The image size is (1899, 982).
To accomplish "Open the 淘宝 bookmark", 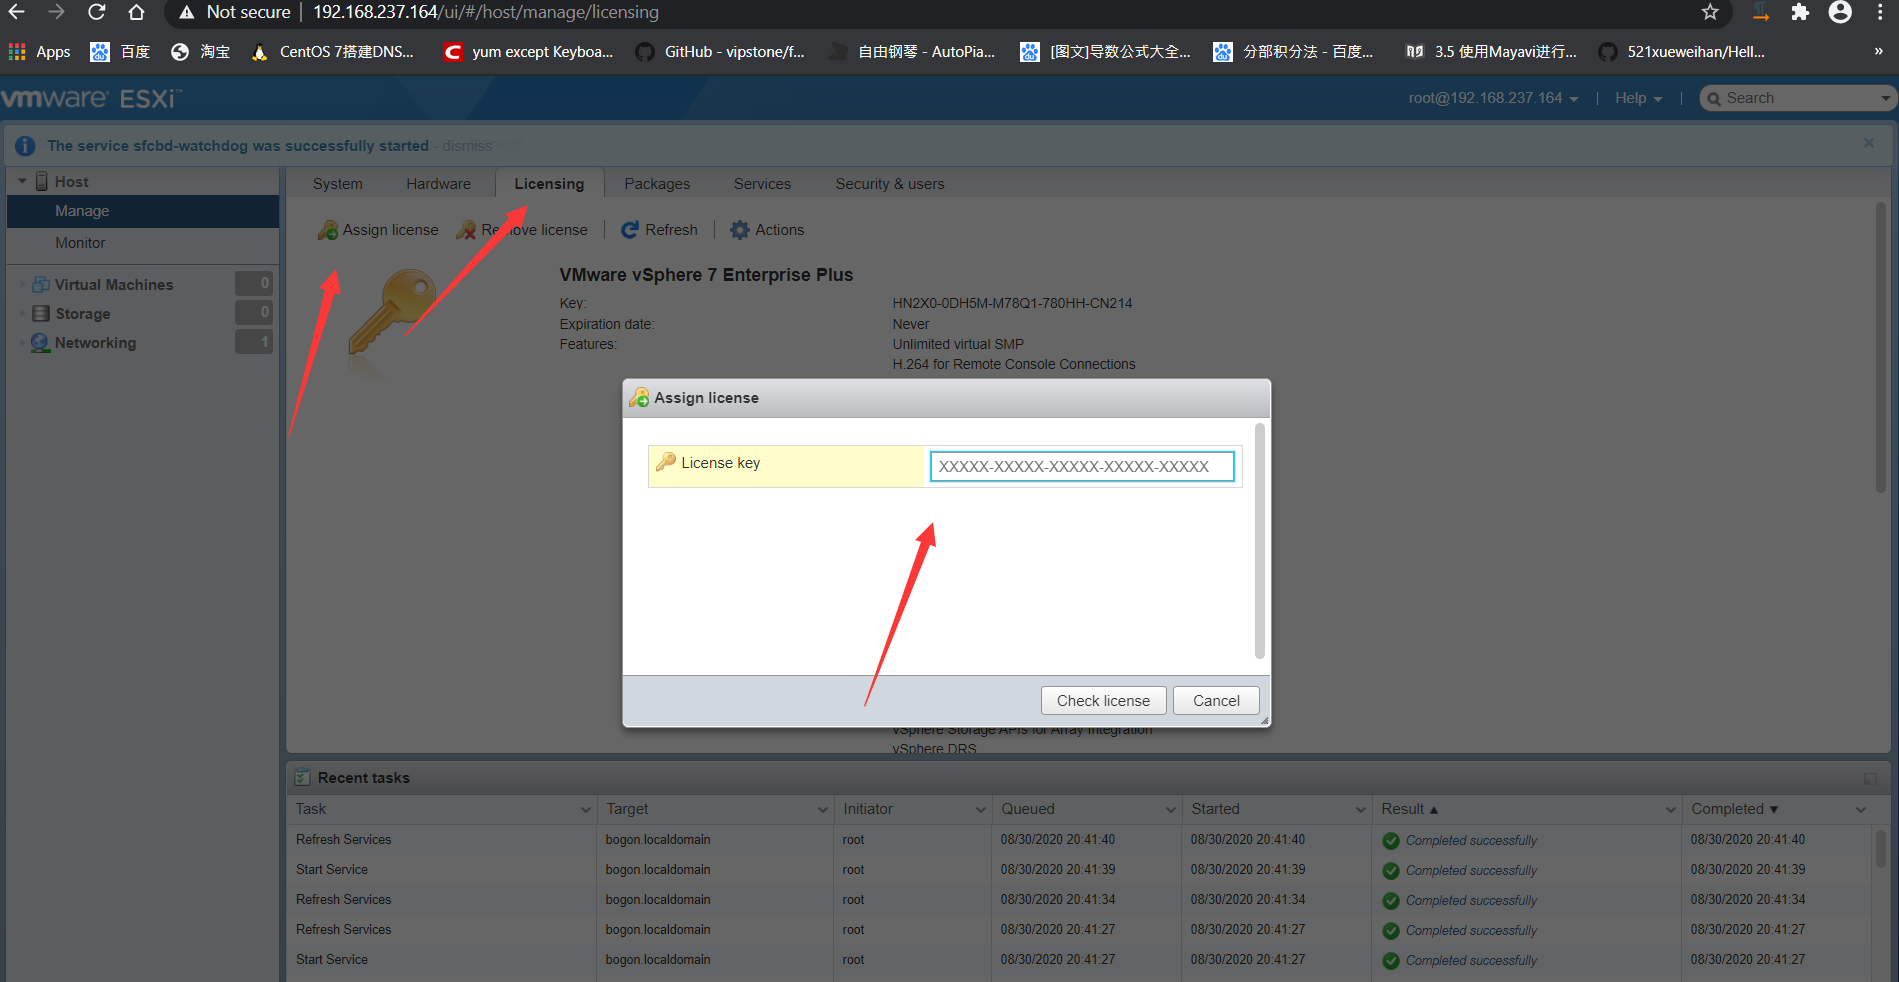I will (x=200, y=52).
